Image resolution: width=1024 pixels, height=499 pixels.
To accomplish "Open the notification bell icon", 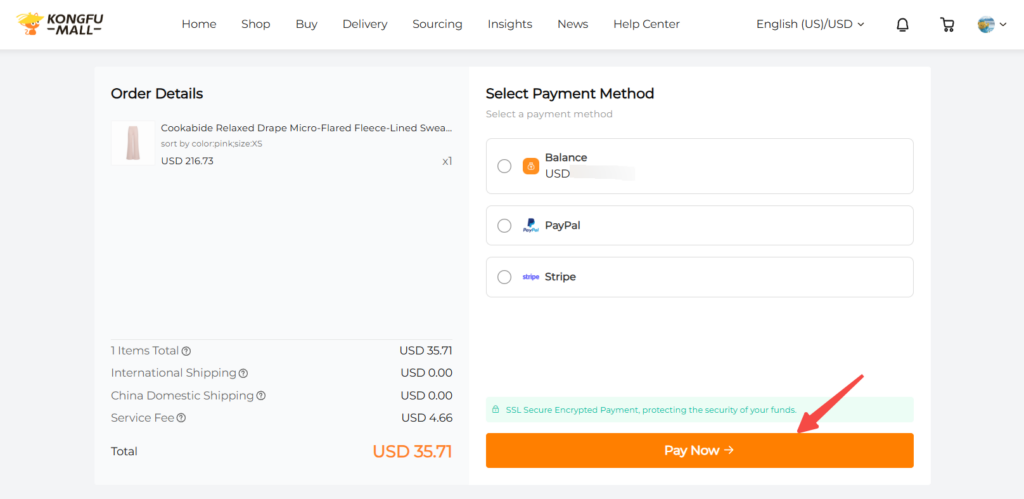I will pyautogui.click(x=903, y=25).
